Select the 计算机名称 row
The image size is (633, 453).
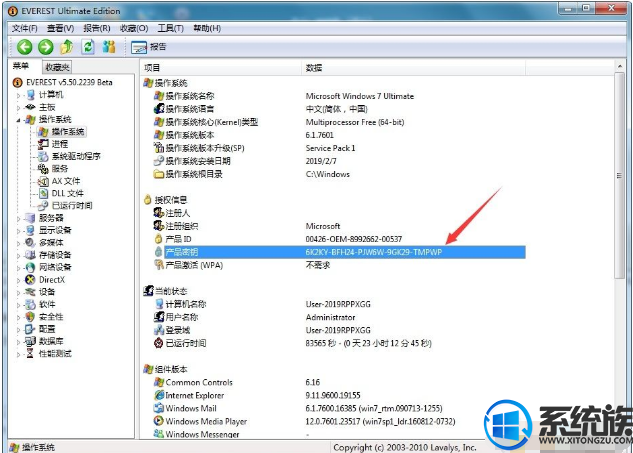[339, 304]
